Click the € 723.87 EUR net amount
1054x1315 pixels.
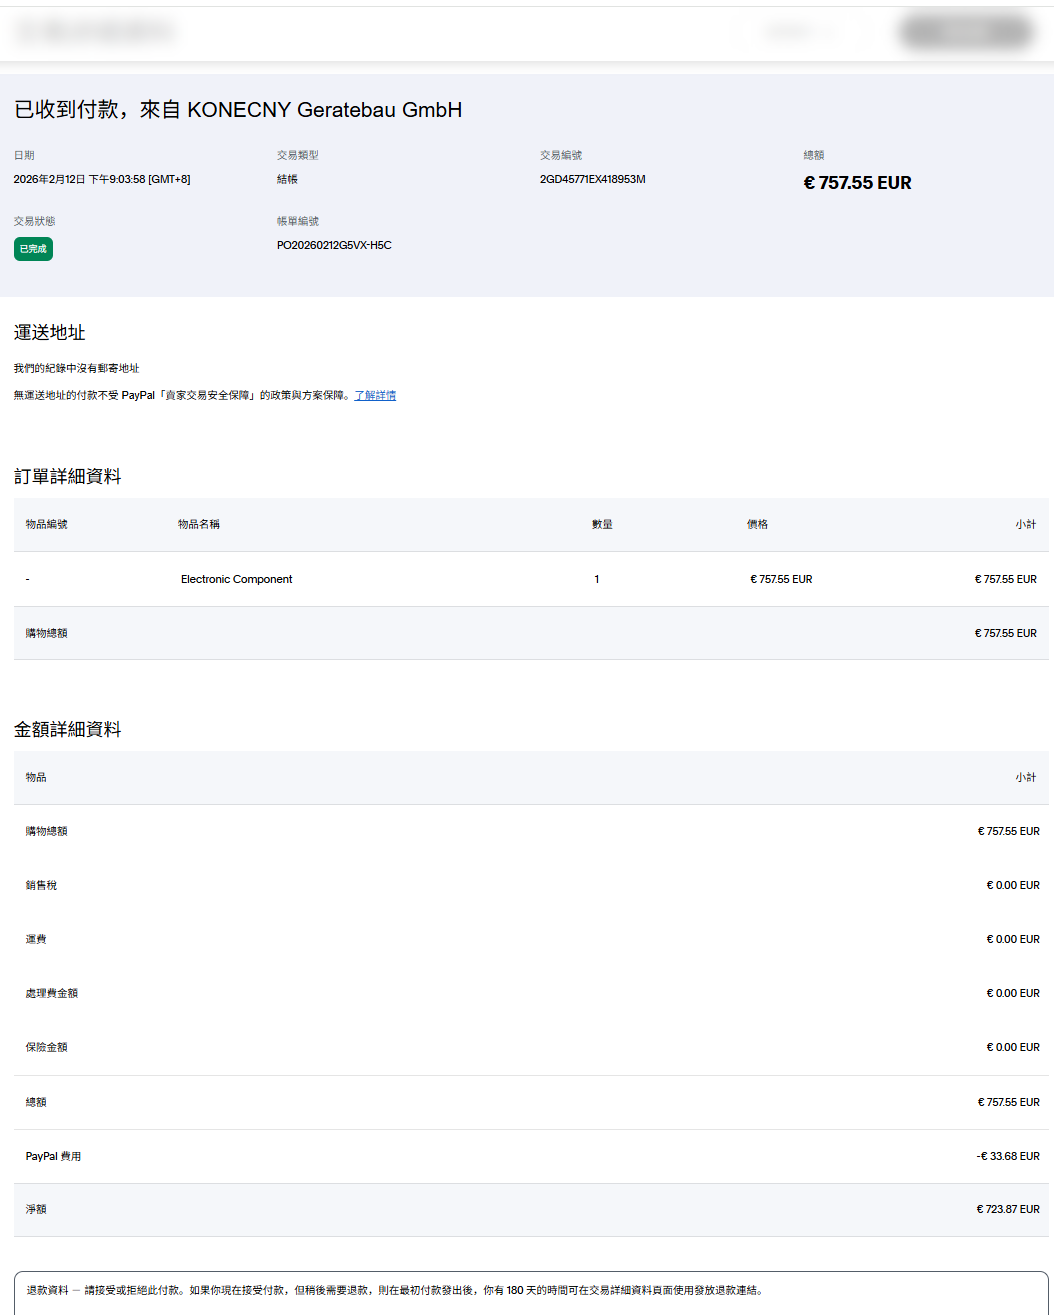(1007, 1210)
